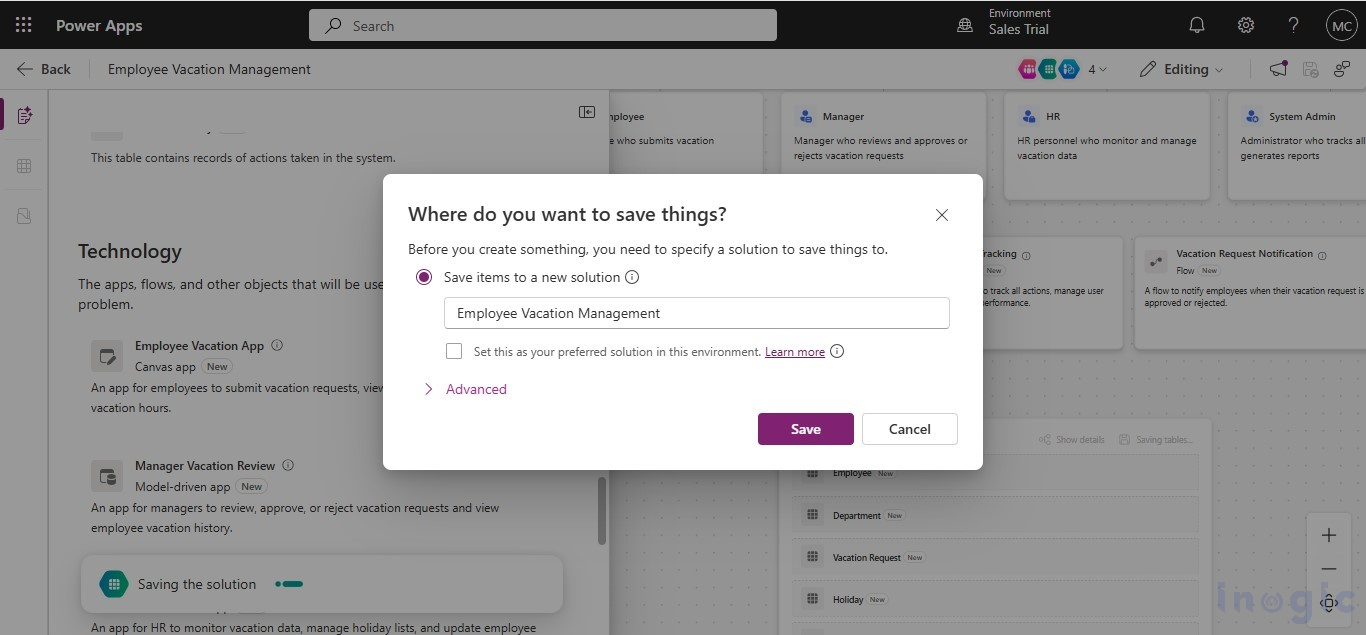Screen dimensions: 1366x635
Task: Click the Saving the solution status icon
Action: tap(114, 584)
